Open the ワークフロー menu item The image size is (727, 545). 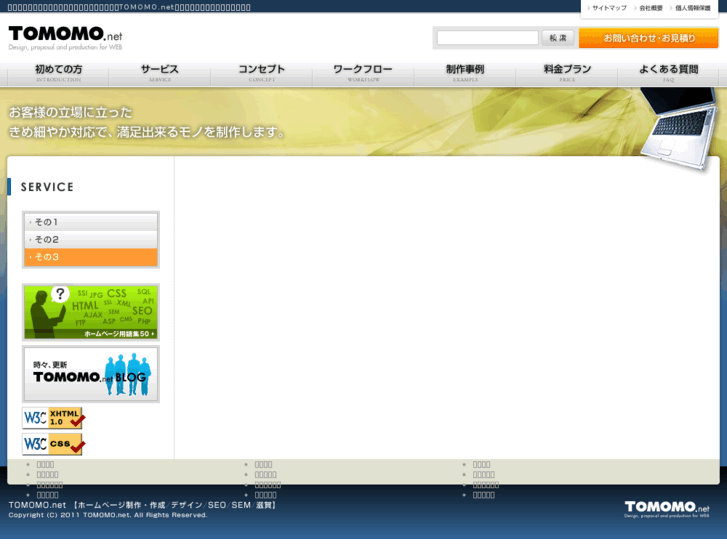[x=363, y=73]
